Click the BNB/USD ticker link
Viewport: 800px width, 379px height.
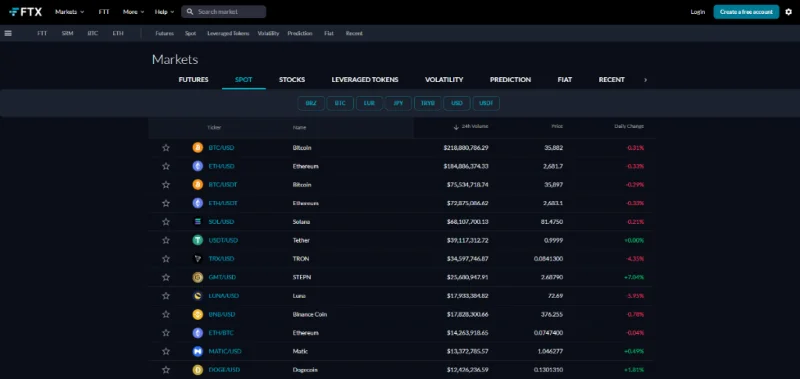[223, 314]
